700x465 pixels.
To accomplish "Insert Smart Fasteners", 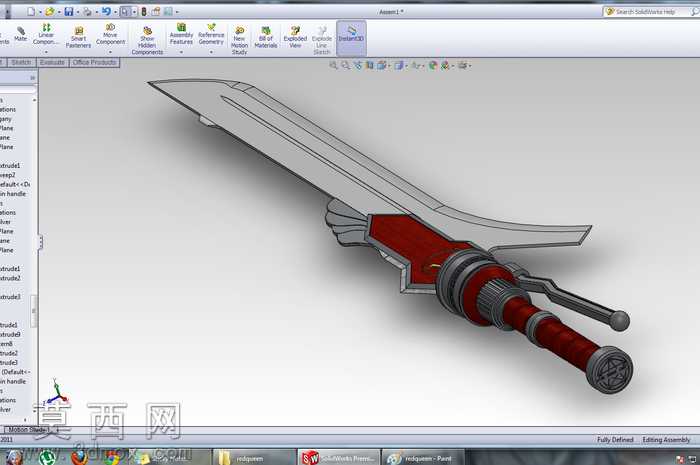I will pyautogui.click(x=78, y=37).
